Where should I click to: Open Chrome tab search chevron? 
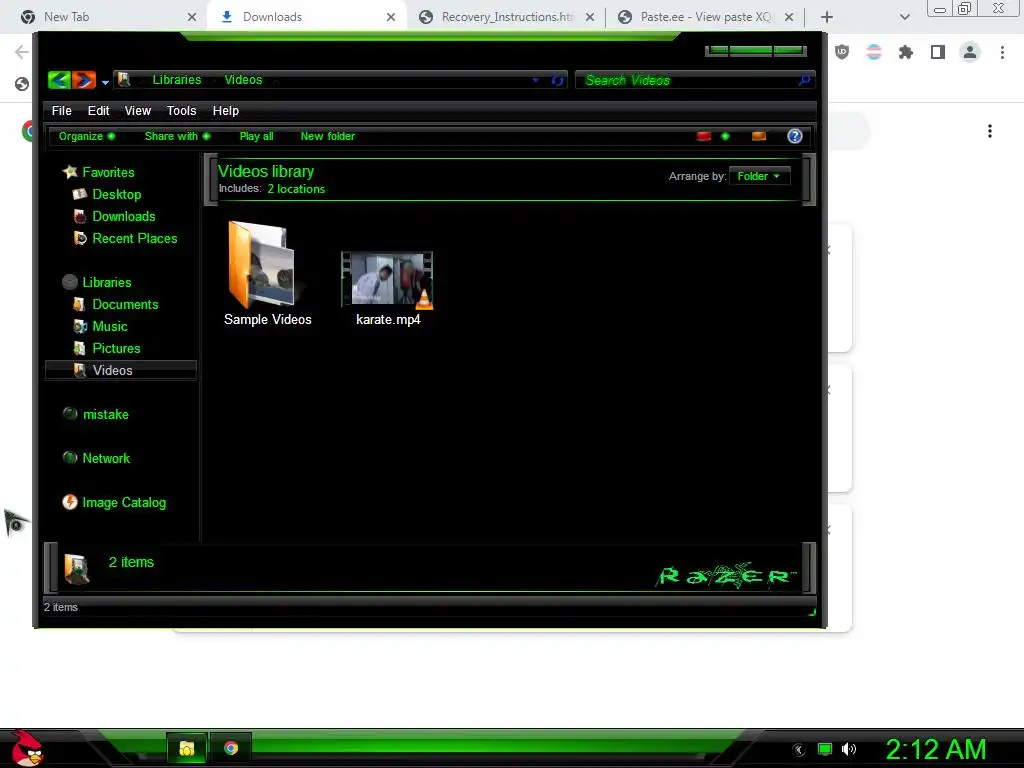click(x=904, y=17)
